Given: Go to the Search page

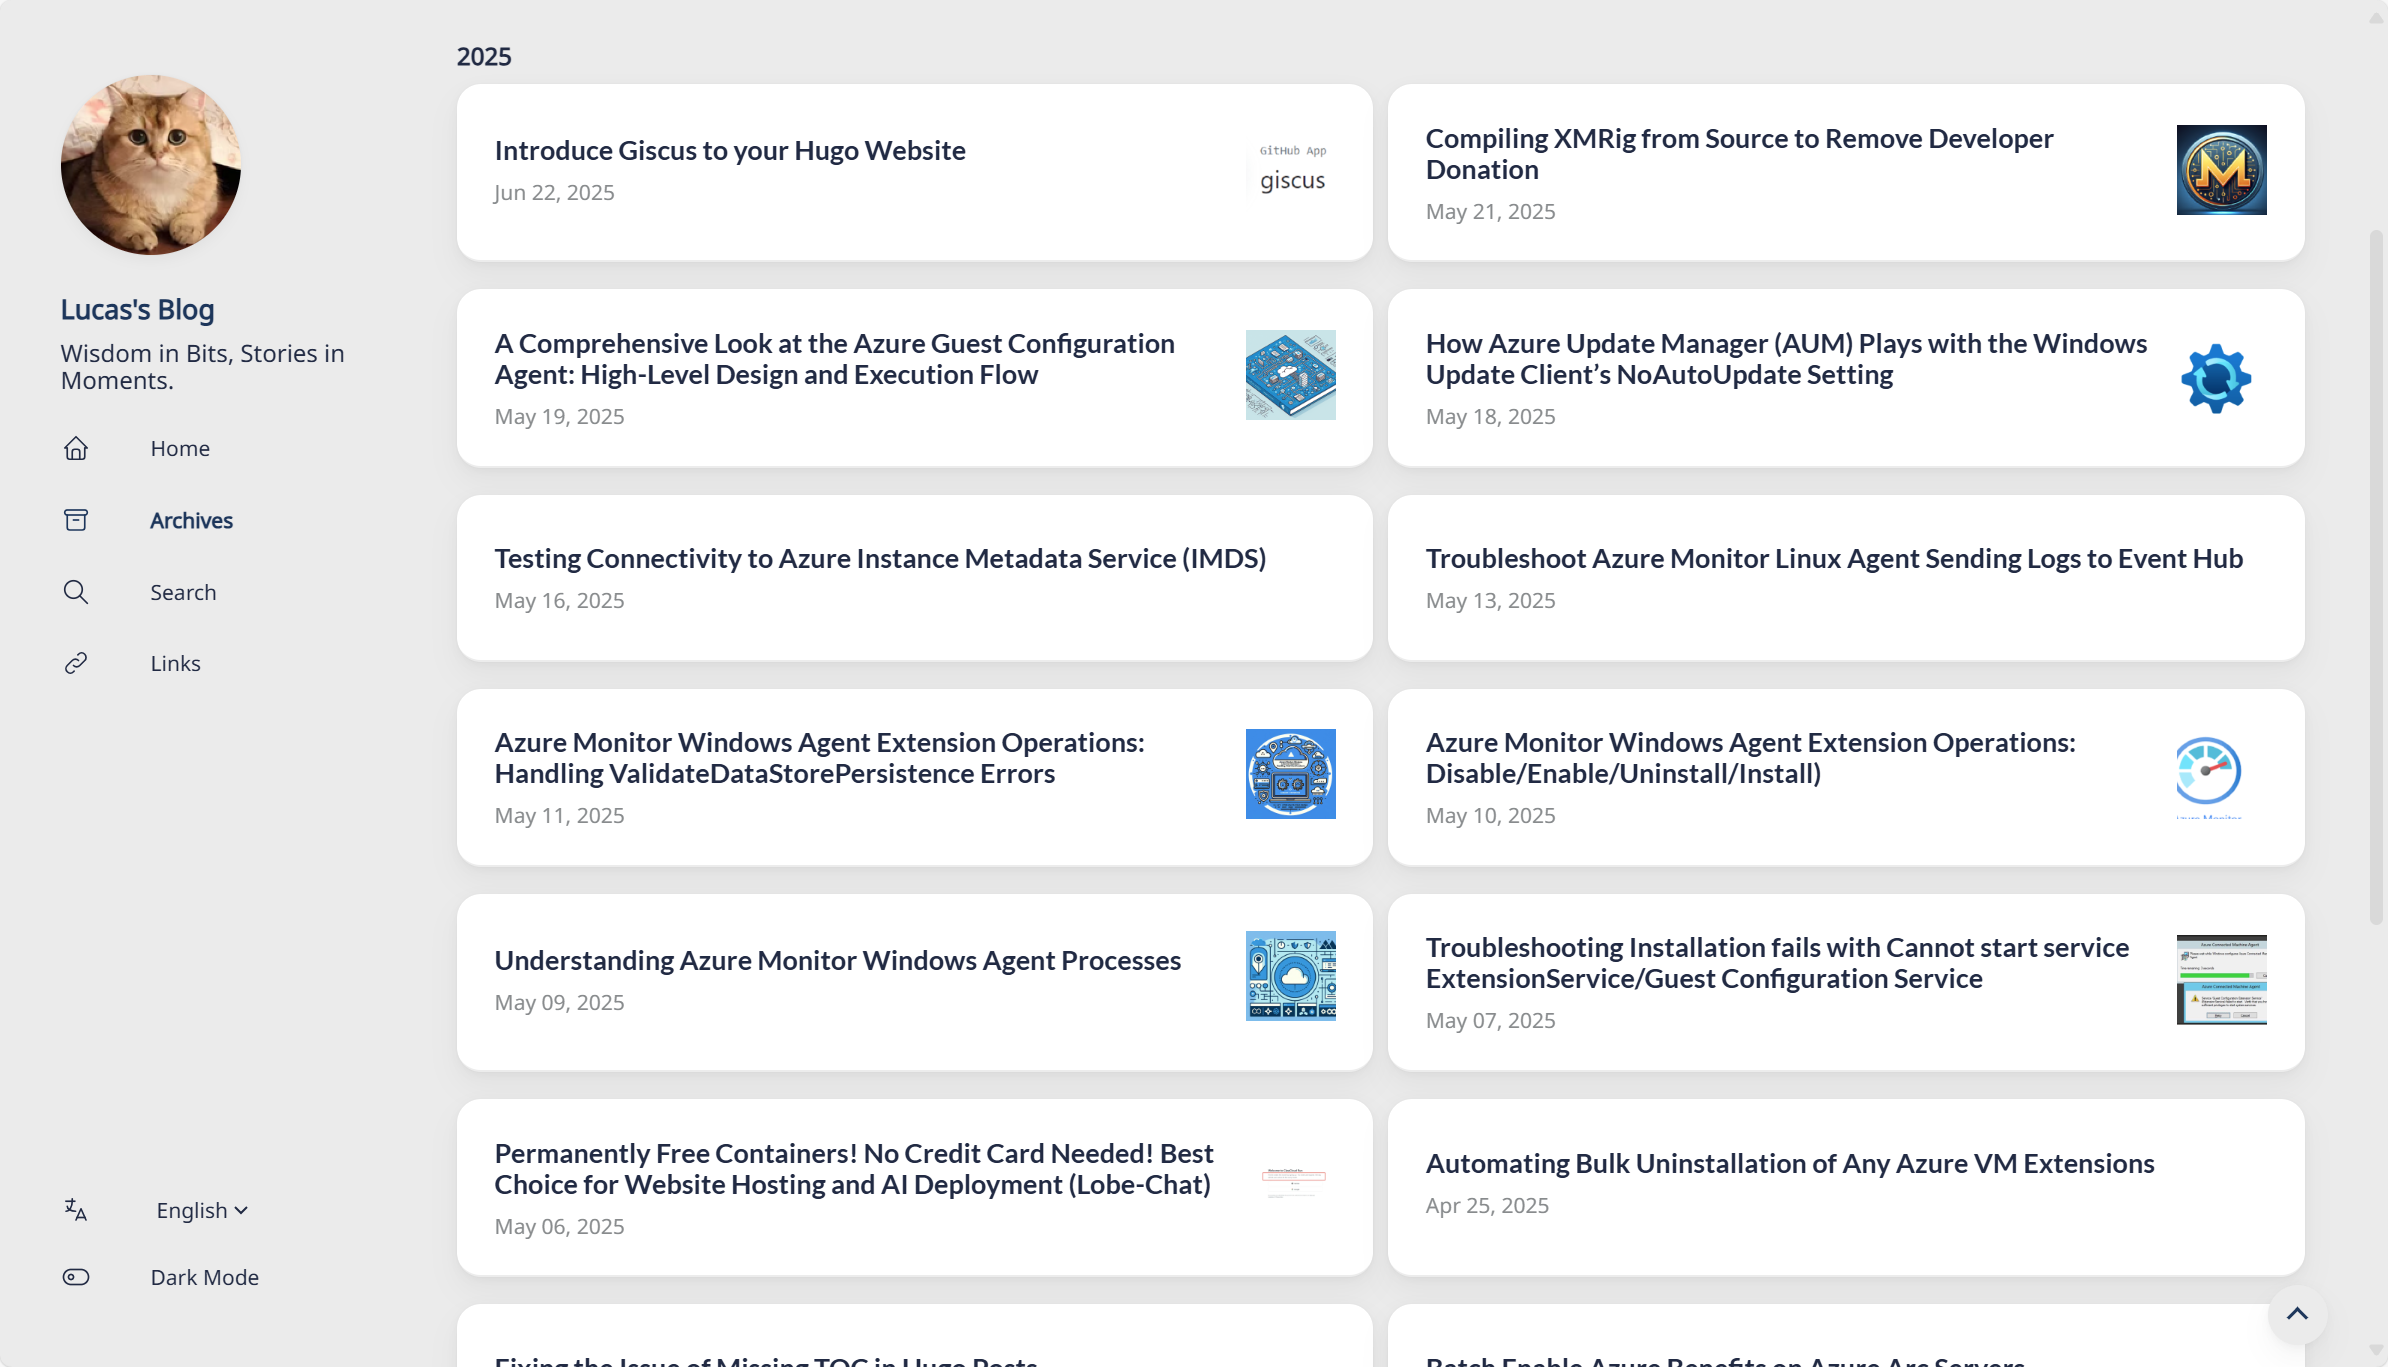Looking at the screenshot, I should point(183,592).
